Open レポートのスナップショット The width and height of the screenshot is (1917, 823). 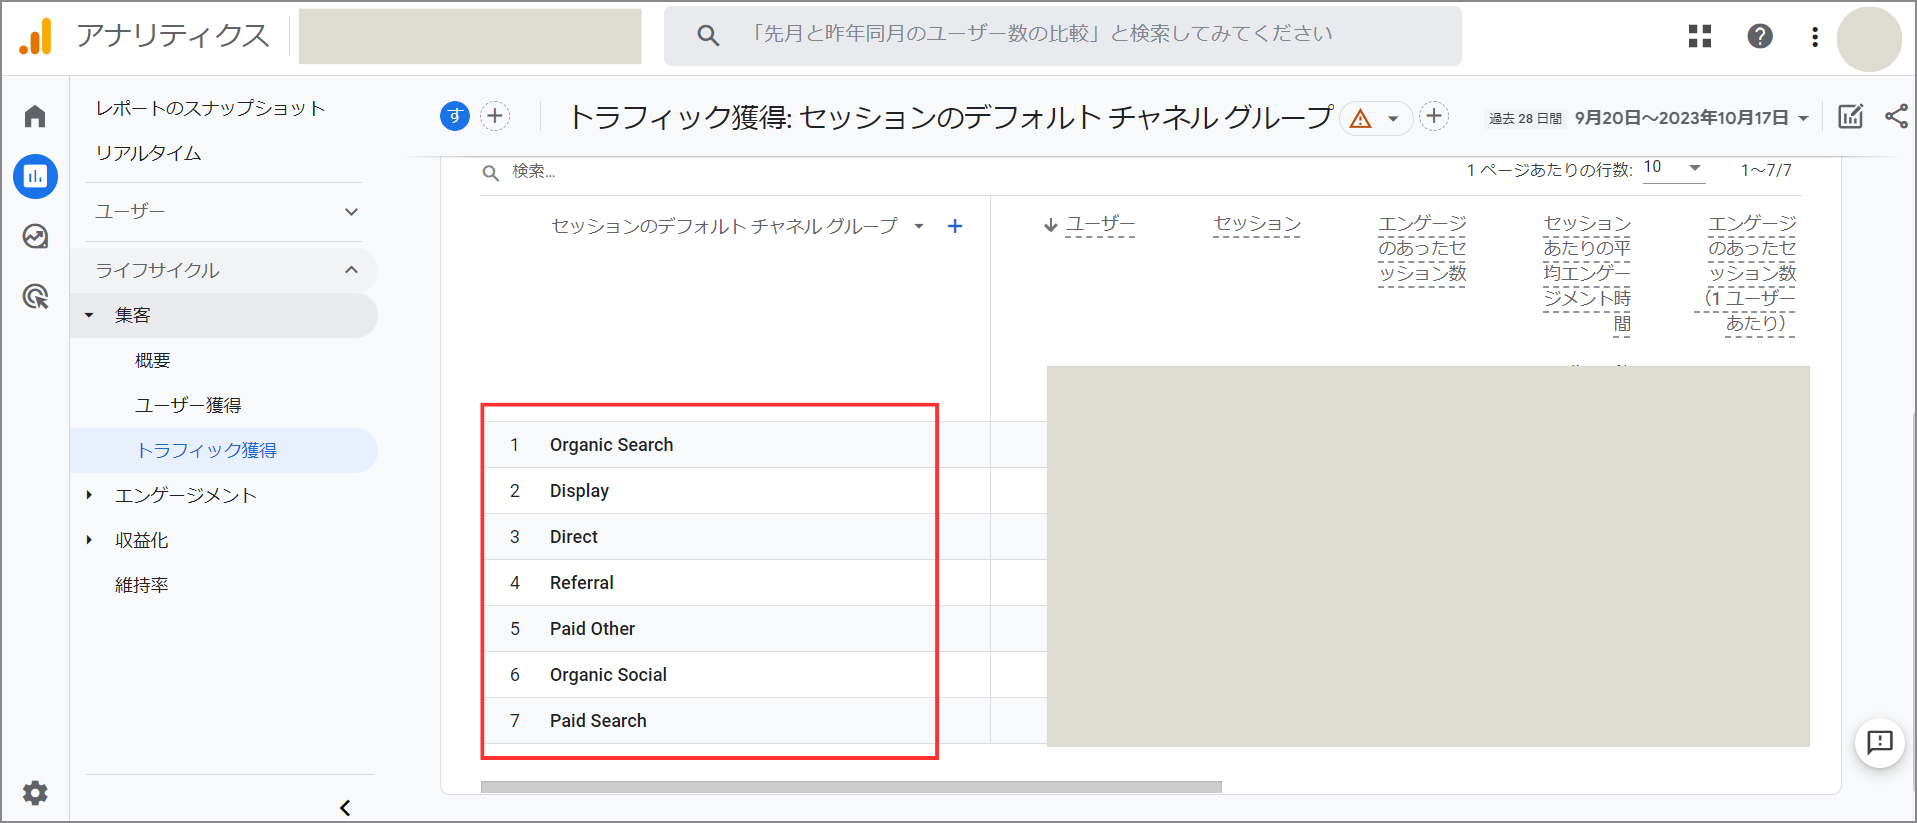tap(210, 108)
